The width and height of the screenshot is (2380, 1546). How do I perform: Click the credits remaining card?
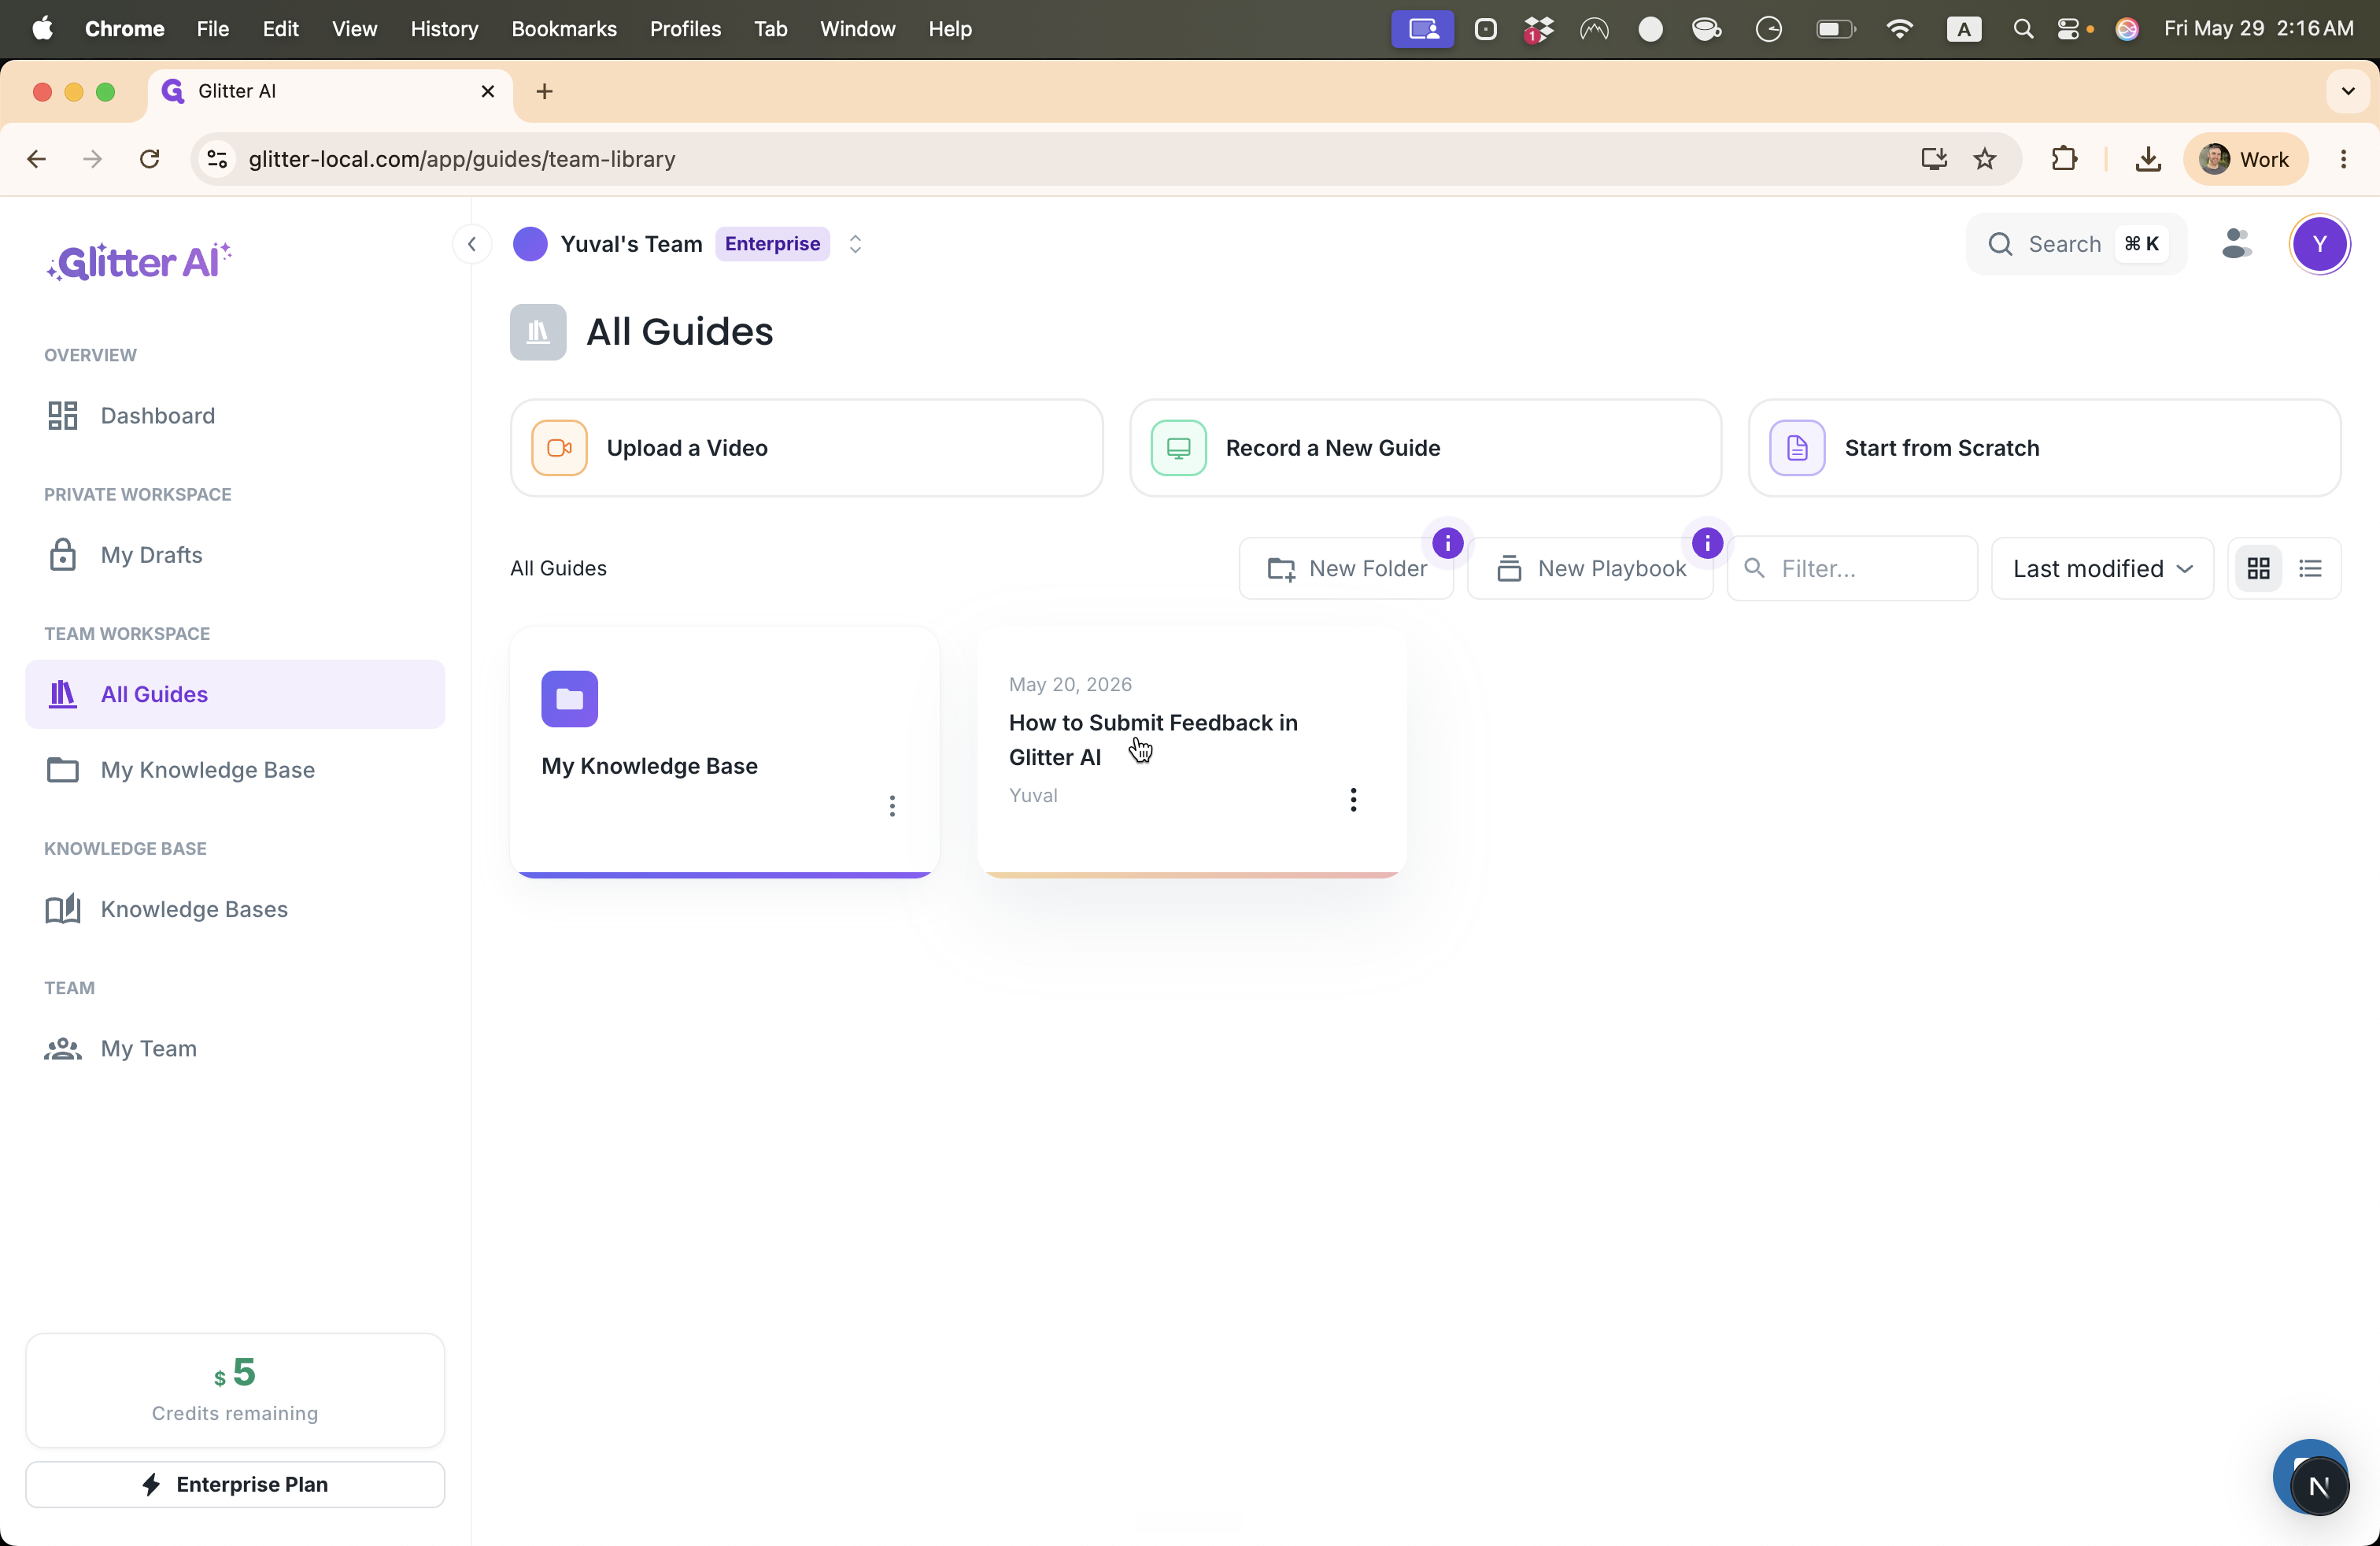pos(235,1390)
